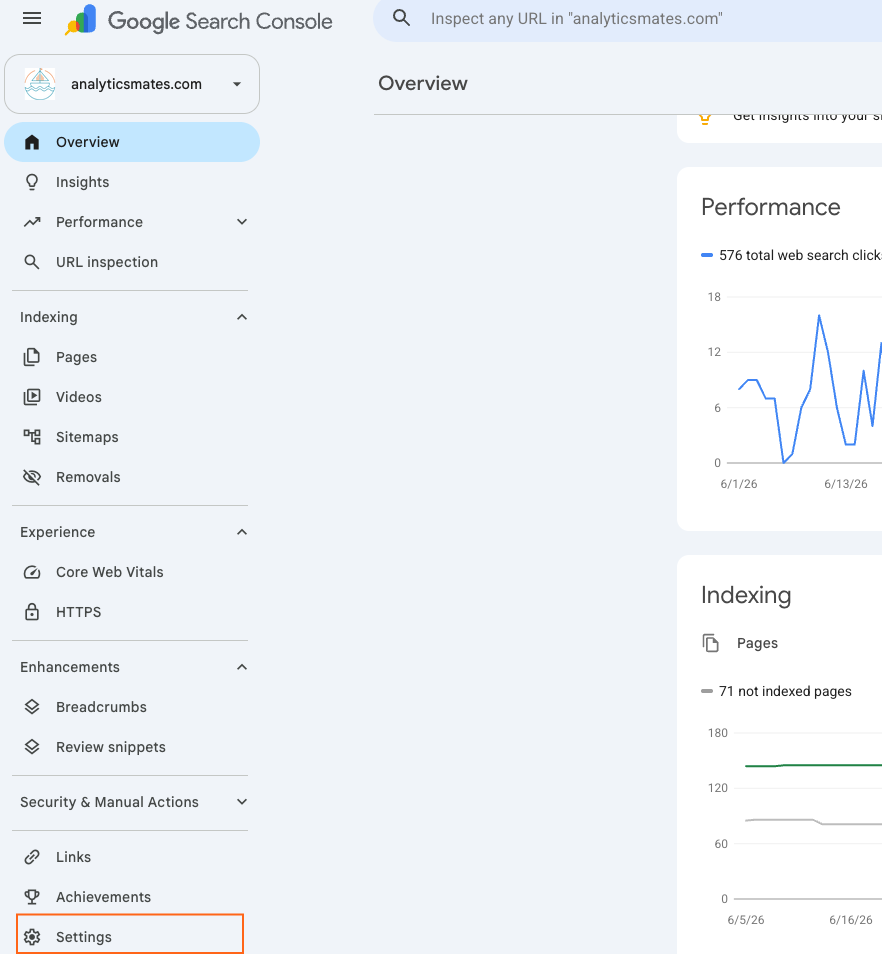Click the Performance trend arrow icon
The height and width of the screenshot is (954, 882).
pos(32,222)
